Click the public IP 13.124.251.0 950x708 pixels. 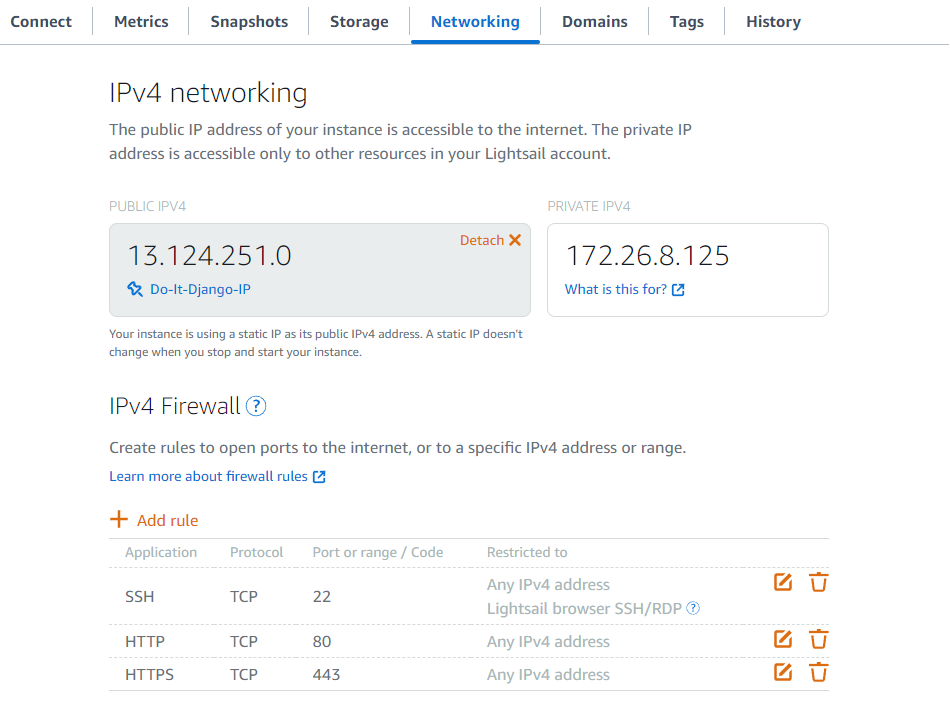pyautogui.click(x=210, y=255)
